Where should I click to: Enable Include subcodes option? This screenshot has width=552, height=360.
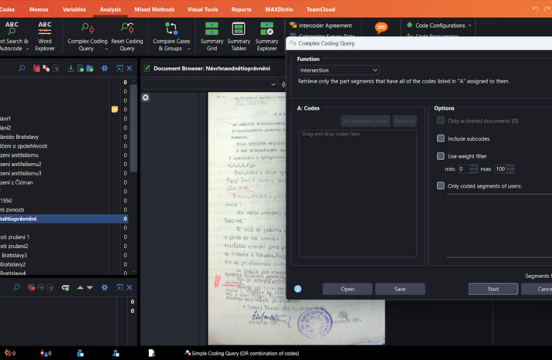coord(440,138)
